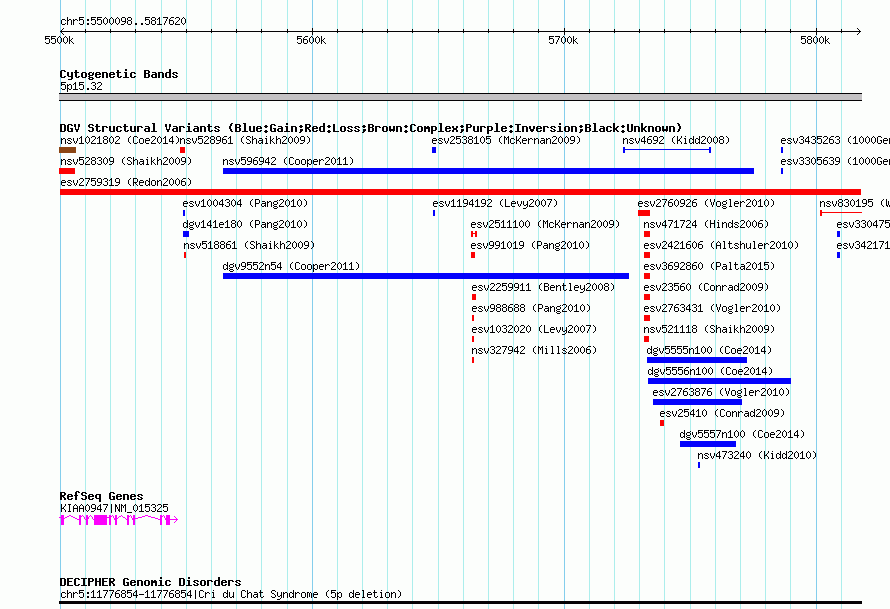Open the KIAA0947 gene glyph
The width and height of the screenshot is (890, 609).
(119, 520)
